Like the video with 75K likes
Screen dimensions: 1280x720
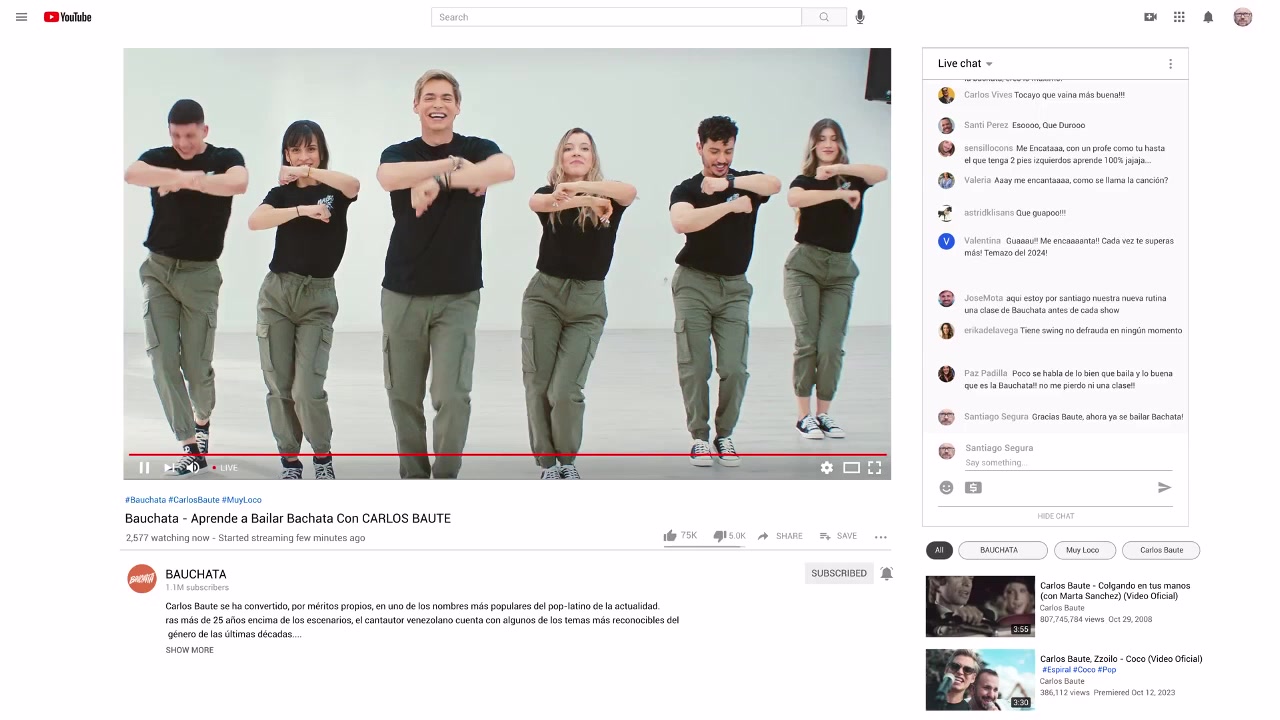pos(680,536)
